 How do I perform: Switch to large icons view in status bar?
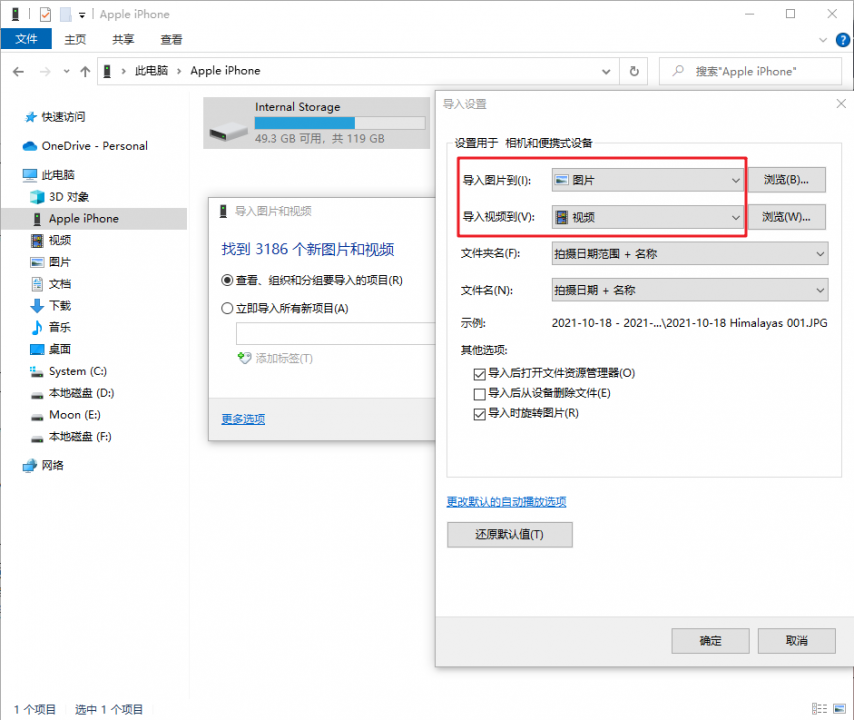[839, 709]
